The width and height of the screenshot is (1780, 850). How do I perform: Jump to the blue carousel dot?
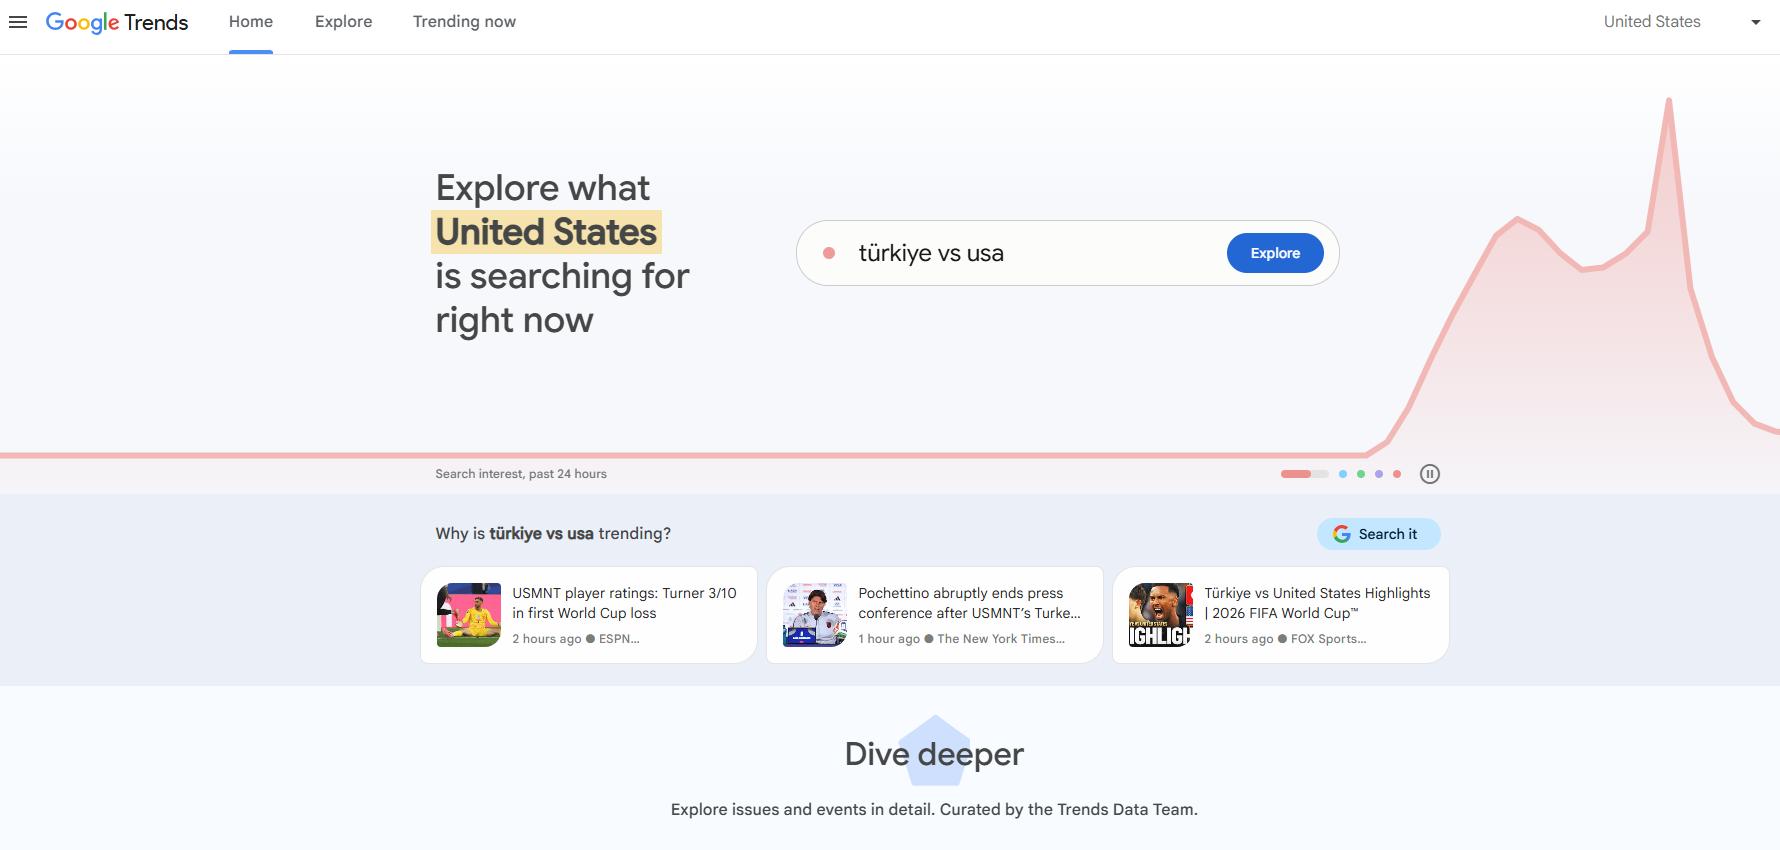[x=1343, y=474]
